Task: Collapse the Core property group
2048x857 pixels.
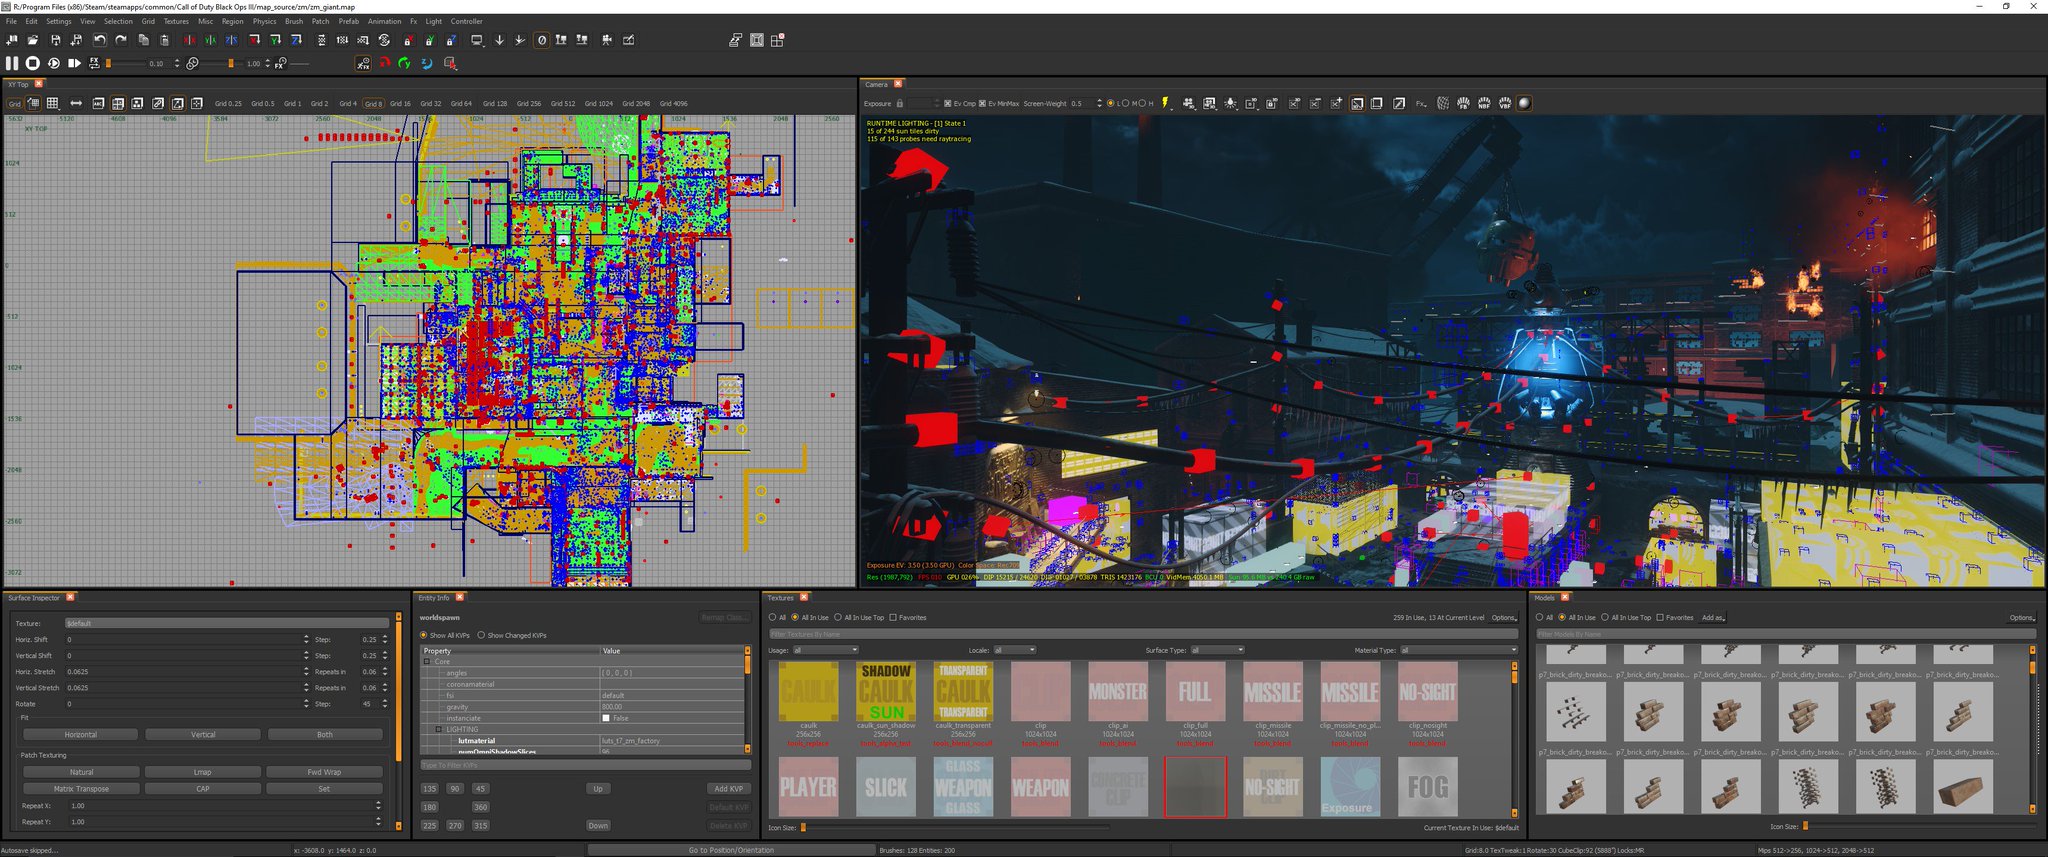Action: [427, 661]
